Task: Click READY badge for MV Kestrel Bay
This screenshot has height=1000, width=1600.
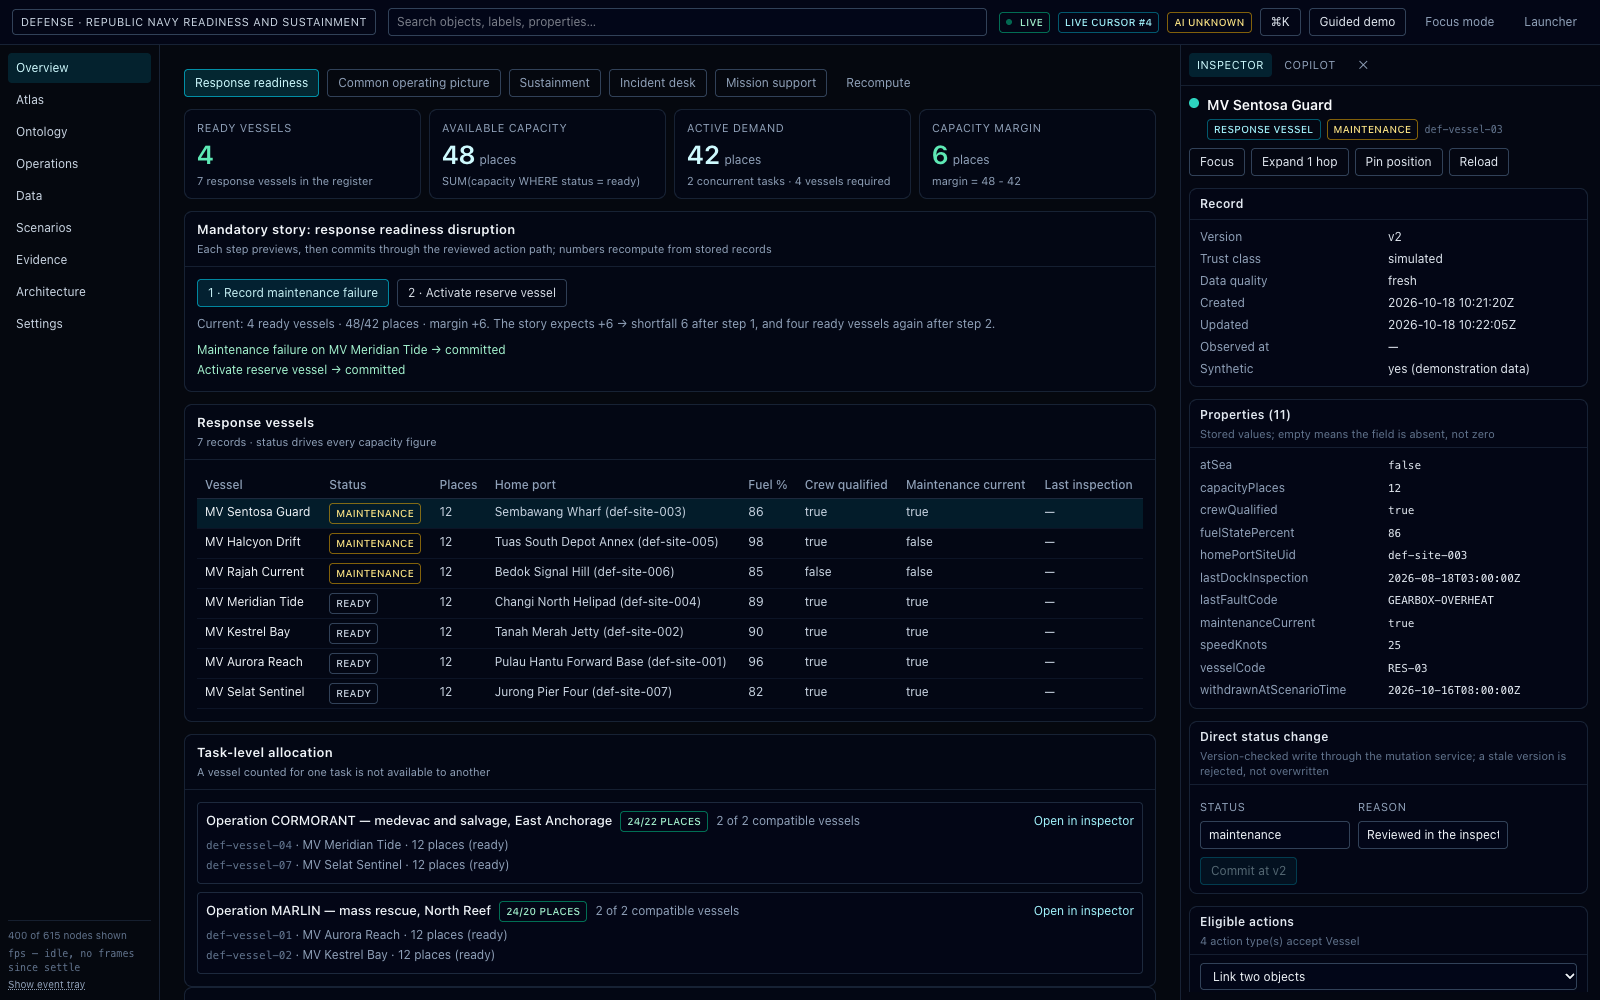Action: (354, 633)
